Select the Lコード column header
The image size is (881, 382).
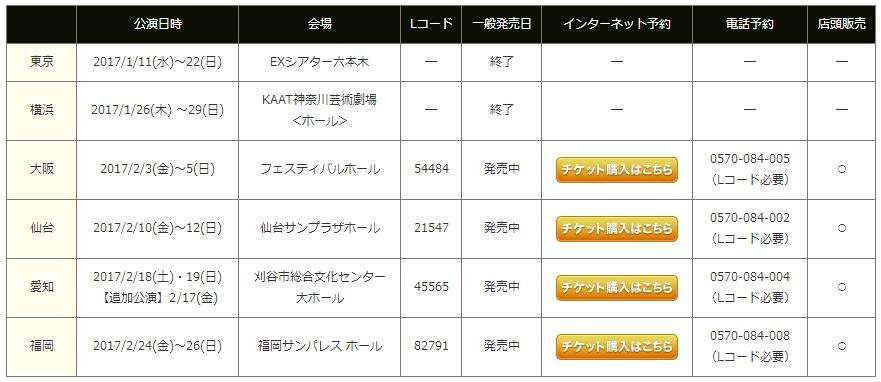coord(431,24)
